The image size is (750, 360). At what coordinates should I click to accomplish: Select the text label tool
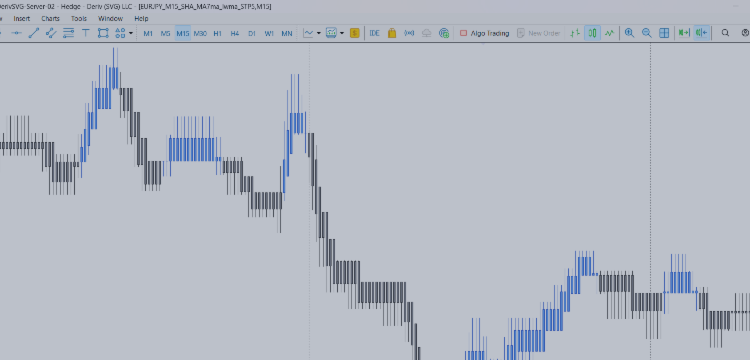click(86, 33)
